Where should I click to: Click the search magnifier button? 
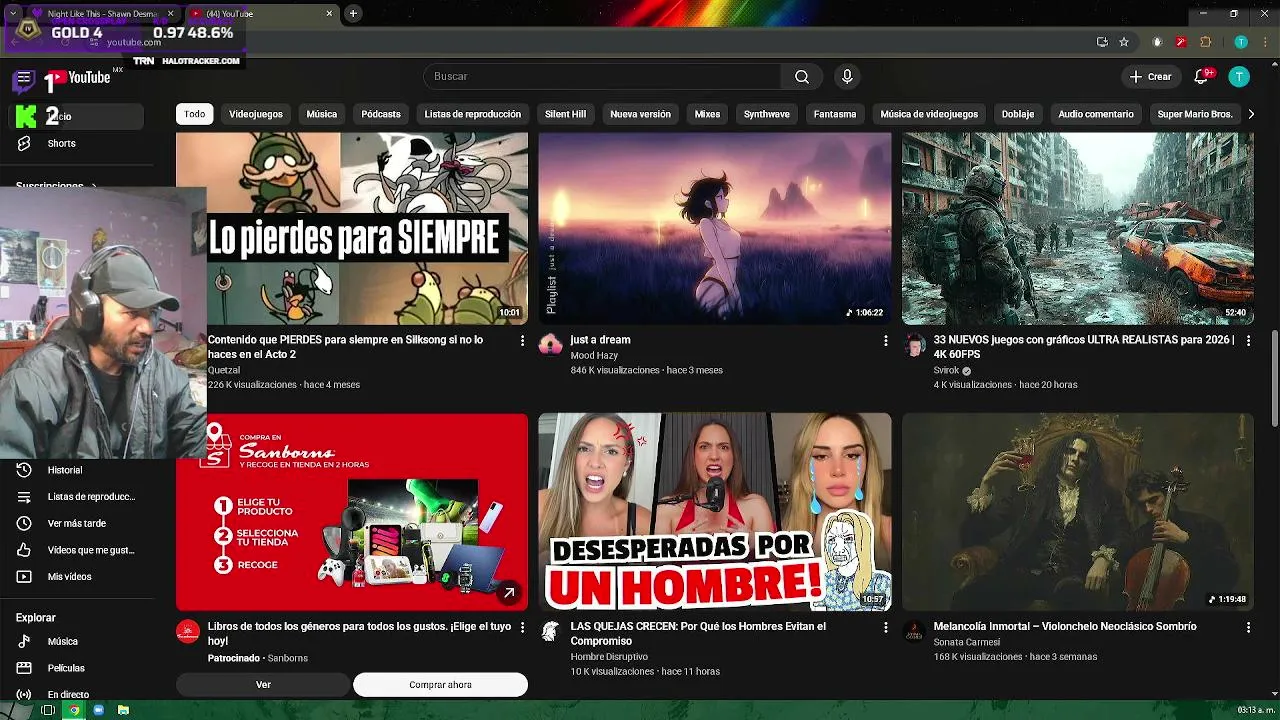click(801, 77)
